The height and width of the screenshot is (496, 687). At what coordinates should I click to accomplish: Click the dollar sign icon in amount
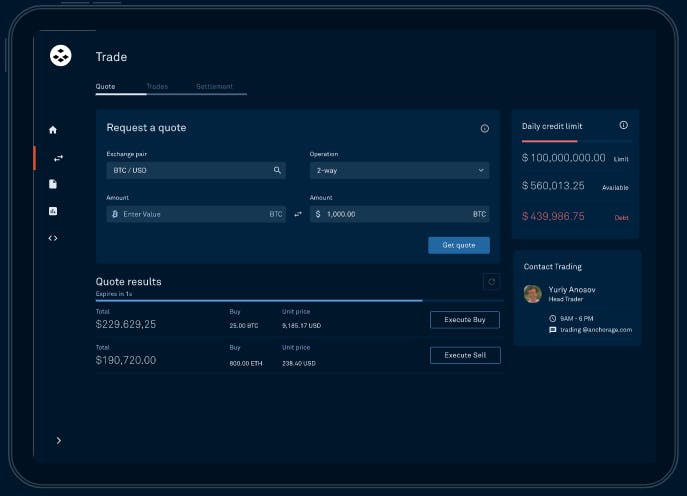click(x=318, y=214)
